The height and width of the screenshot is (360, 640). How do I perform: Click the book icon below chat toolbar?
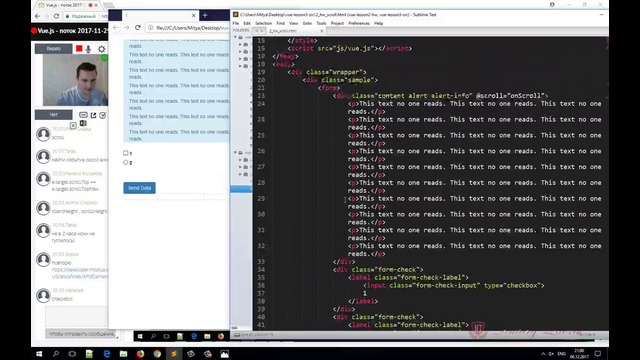pyautogui.click(x=83, y=123)
